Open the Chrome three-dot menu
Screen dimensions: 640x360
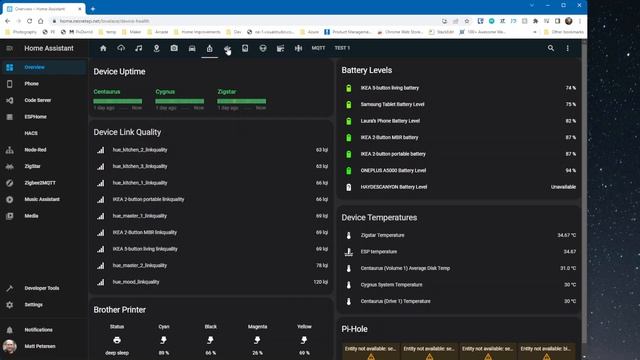click(x=580, y=21)
